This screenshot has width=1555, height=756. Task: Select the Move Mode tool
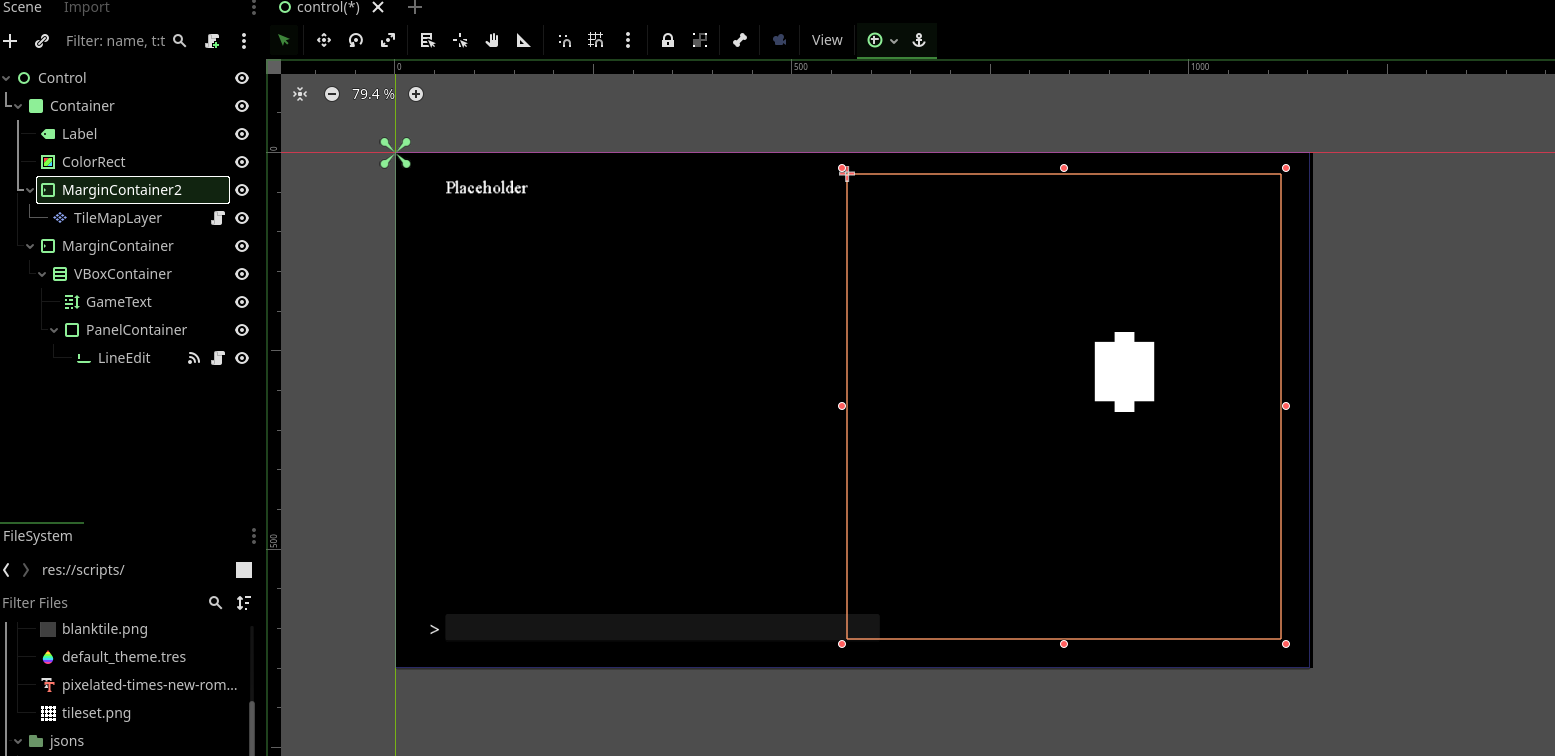[x=324, y=40]
